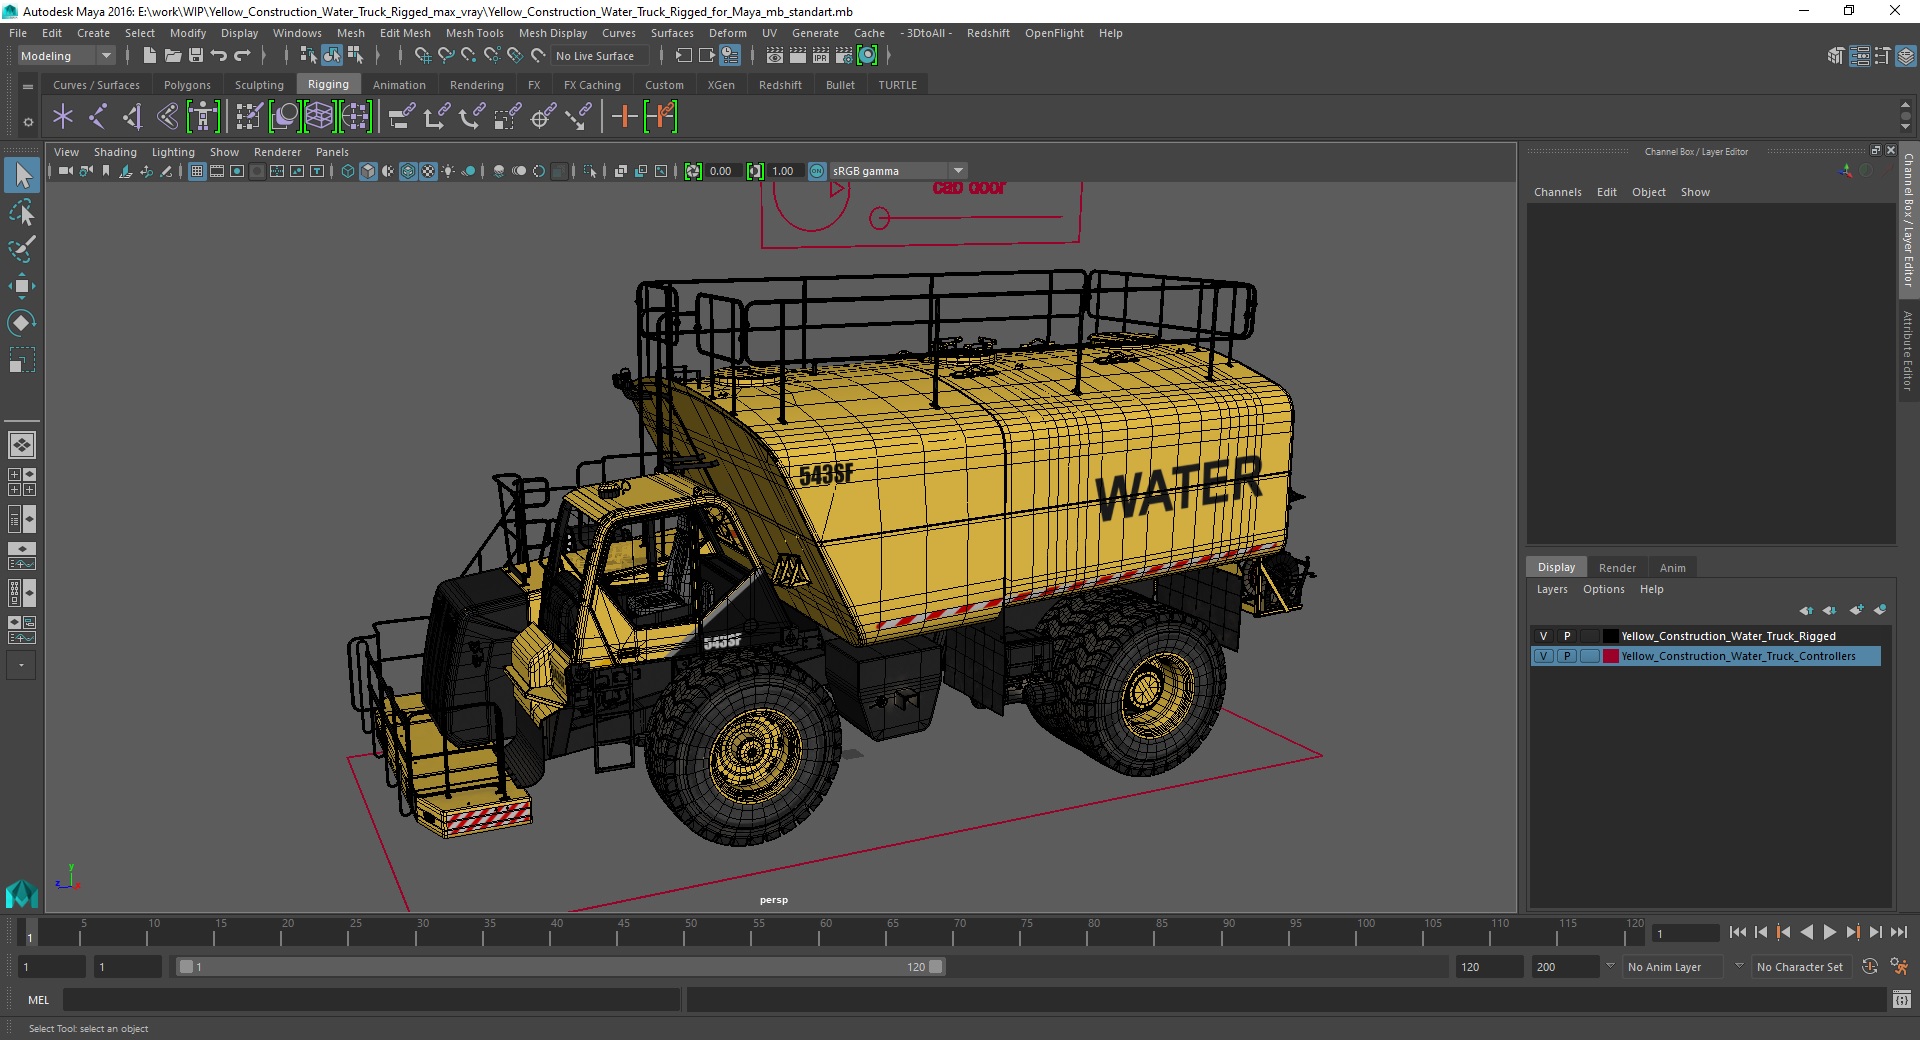
Task: Click the Create IK Handle shelf icon
Action: (133, 117)
